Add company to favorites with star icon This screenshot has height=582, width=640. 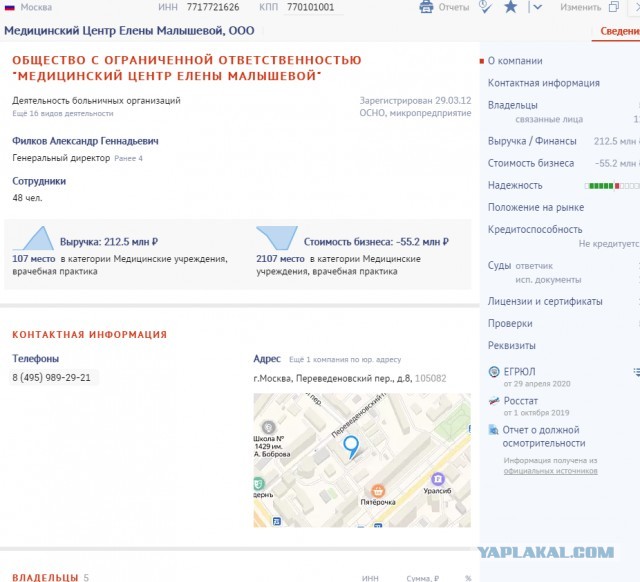tap(510, 7)
